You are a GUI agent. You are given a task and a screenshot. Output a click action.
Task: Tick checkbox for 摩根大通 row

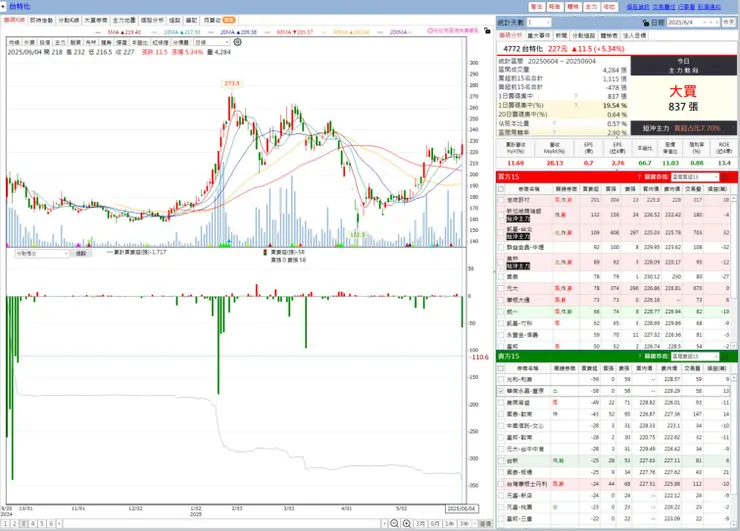(x=501, y=300)
